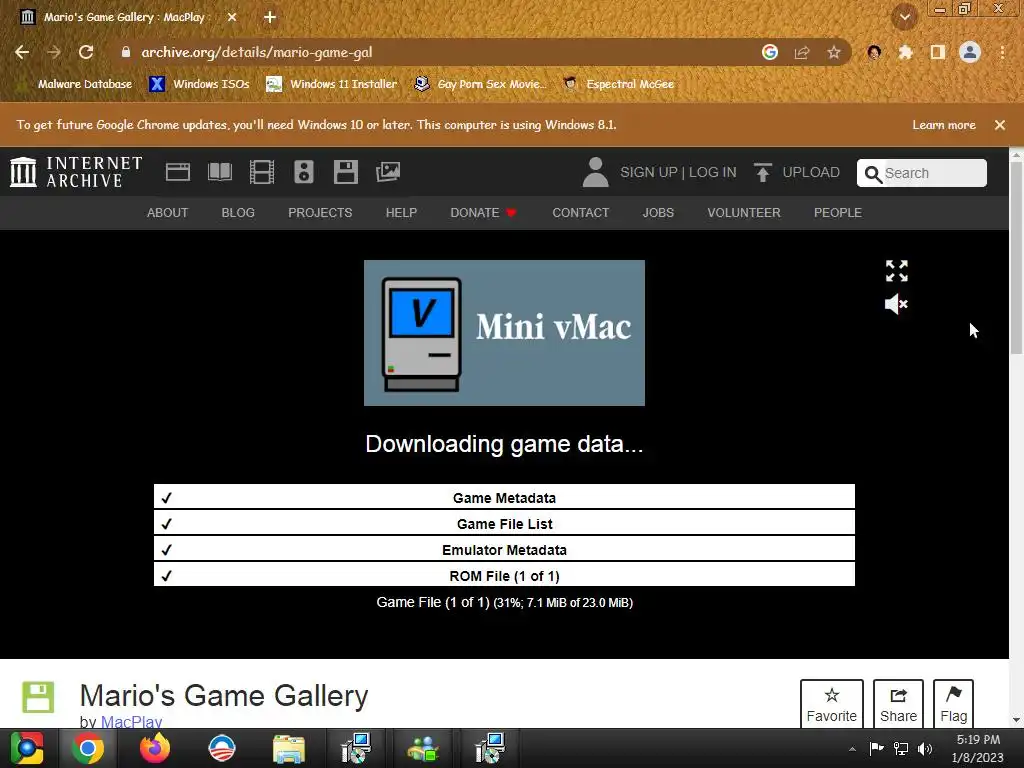Viewport: 1024px width, 768px height.
Task: Click SIGN UP link
Action: [649, 172]
